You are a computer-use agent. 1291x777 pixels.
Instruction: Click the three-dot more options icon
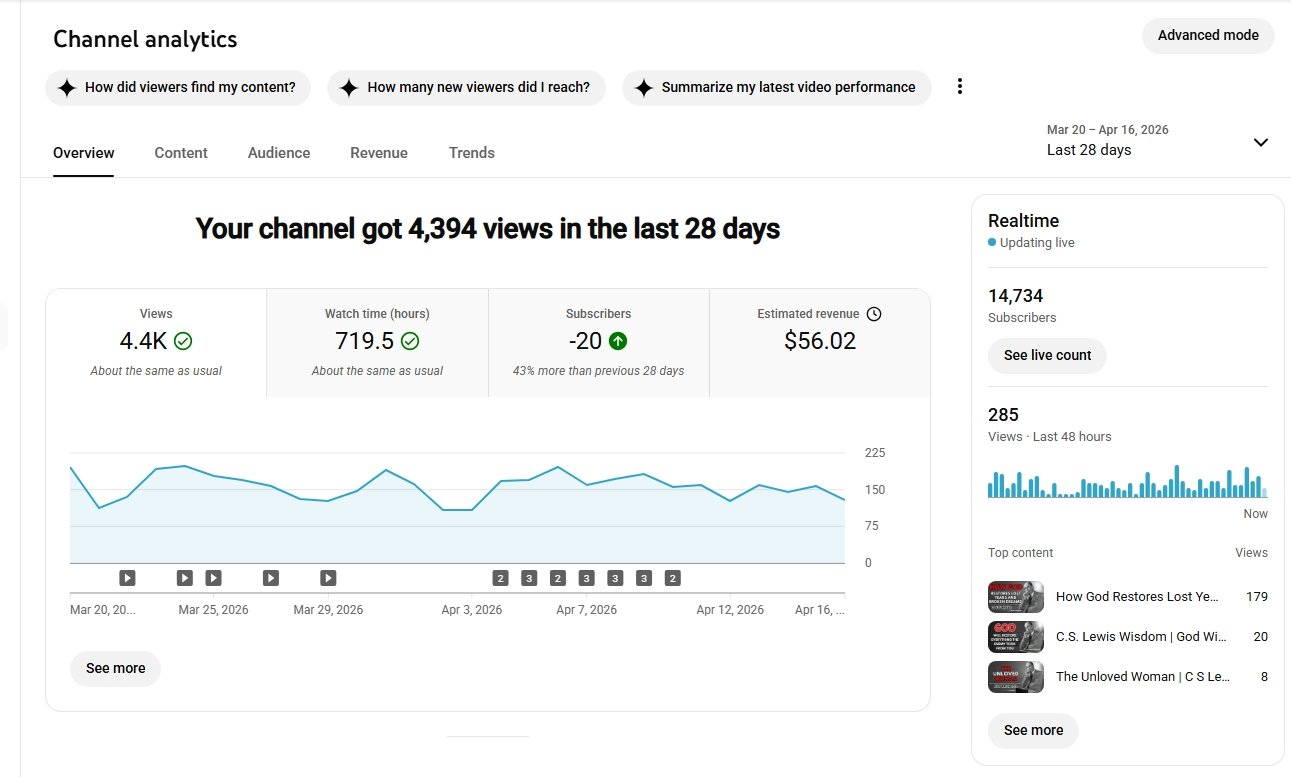pos(959,87)
